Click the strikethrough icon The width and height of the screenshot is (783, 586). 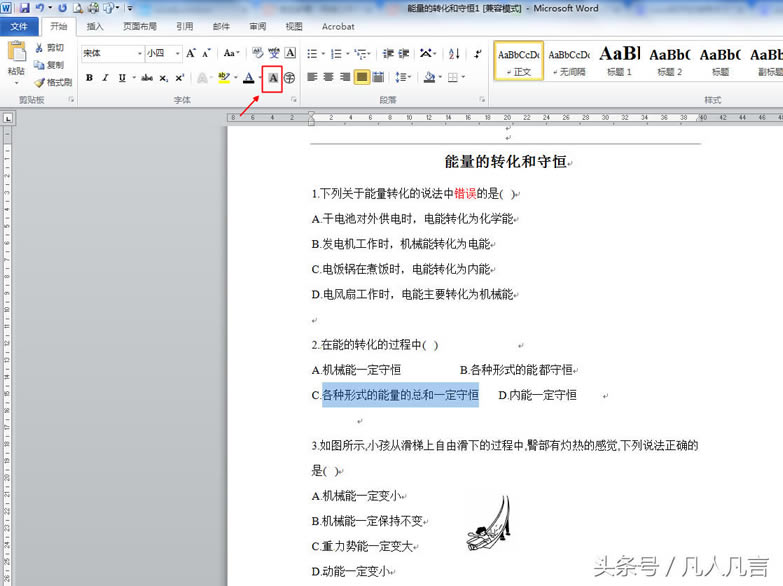(x=147, y=78)
